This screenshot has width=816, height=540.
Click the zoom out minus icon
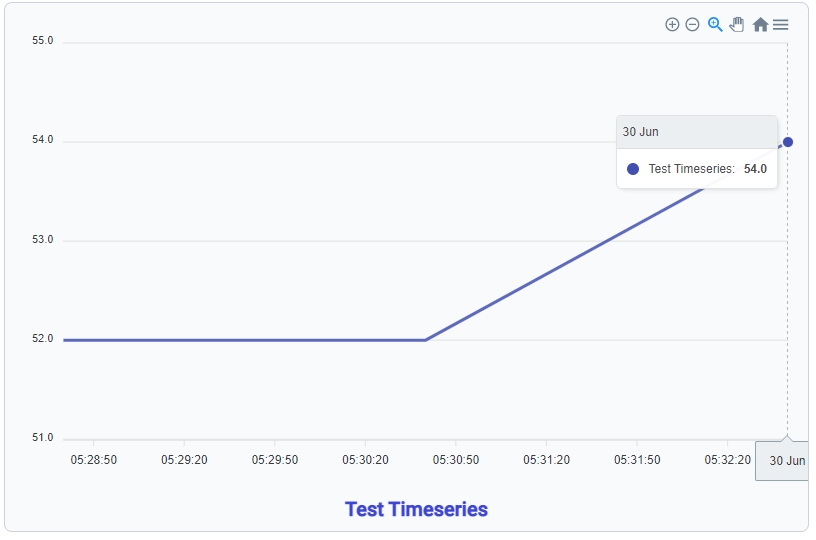tap(692, 25)
